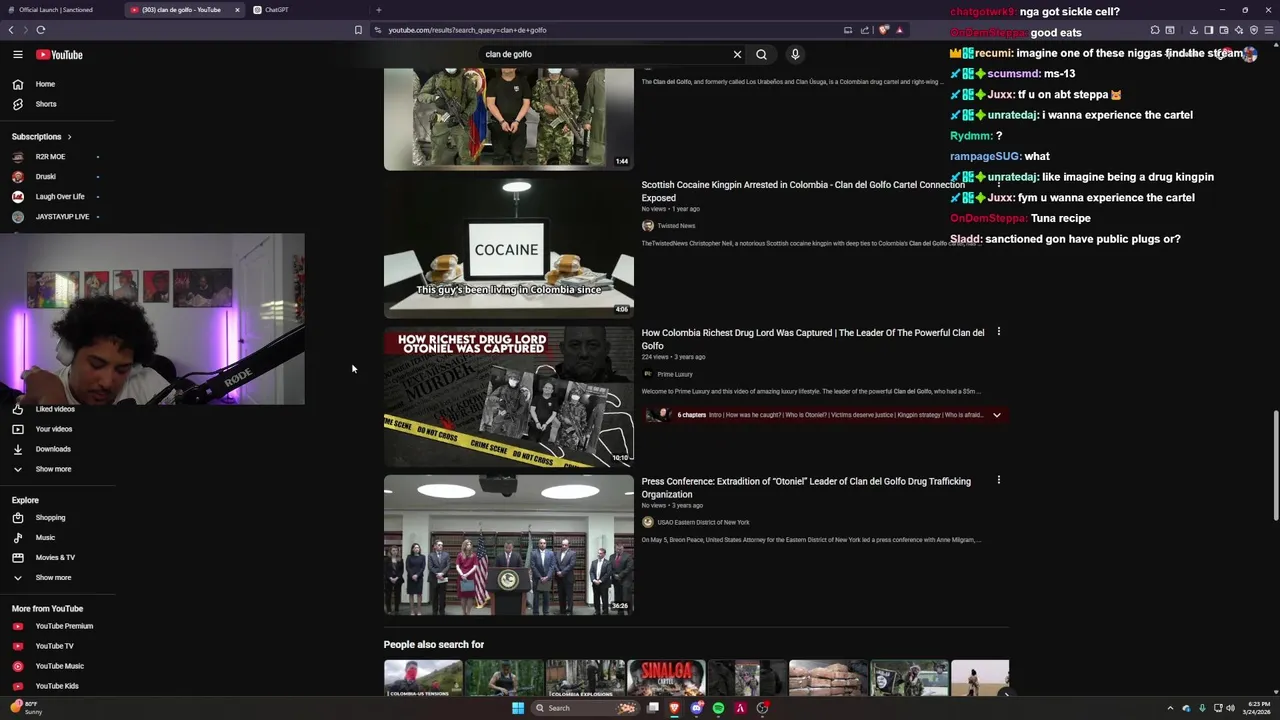Screen dimensions: 1280x720
Task: Play the press conference podium thumbnail
Action: (509, 545)
